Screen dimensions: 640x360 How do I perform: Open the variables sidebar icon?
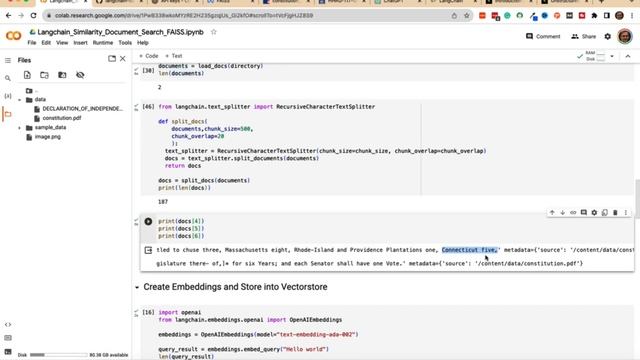(x=8, y=96)
